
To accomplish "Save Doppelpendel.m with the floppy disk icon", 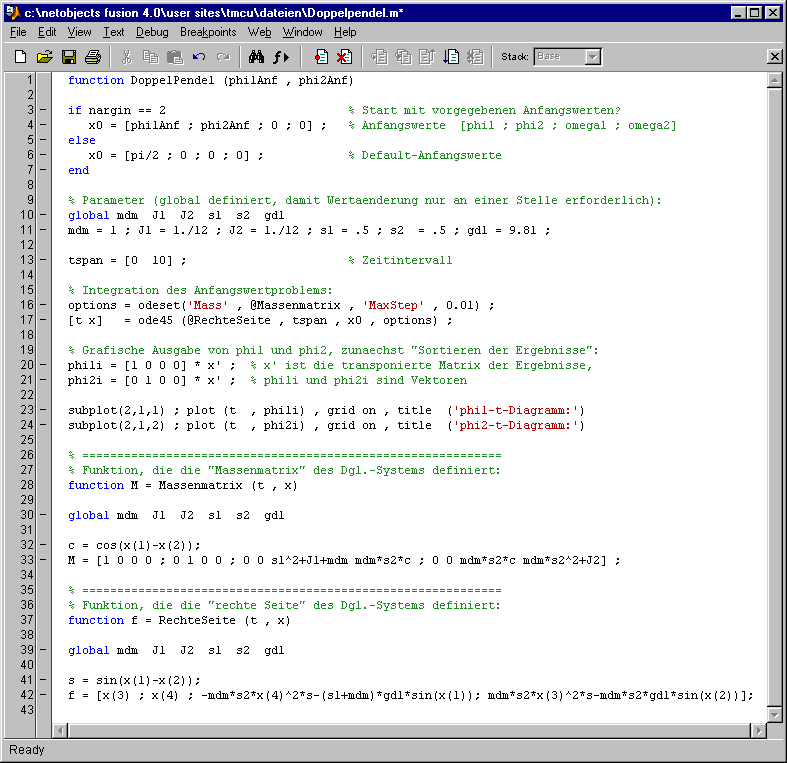I will tap(69, 57).
